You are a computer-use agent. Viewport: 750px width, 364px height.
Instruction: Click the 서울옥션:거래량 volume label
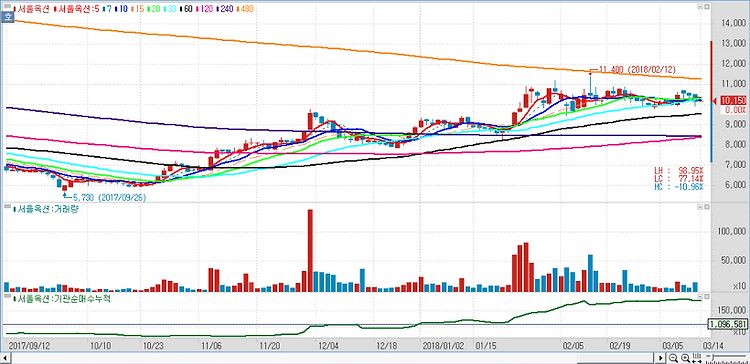click(45, 210)
